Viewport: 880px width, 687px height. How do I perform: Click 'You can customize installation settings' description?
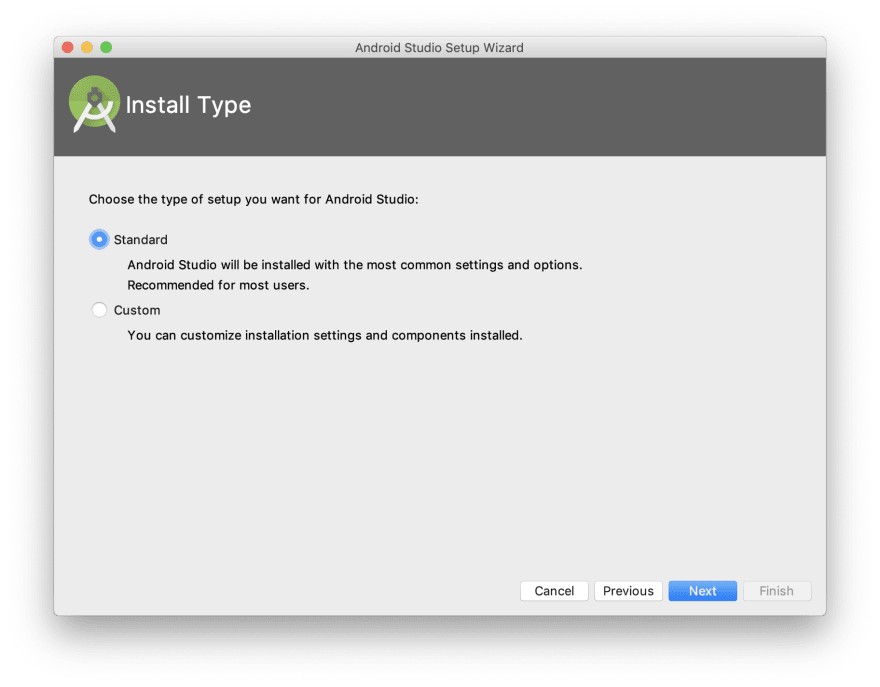(x=325, y=336)
